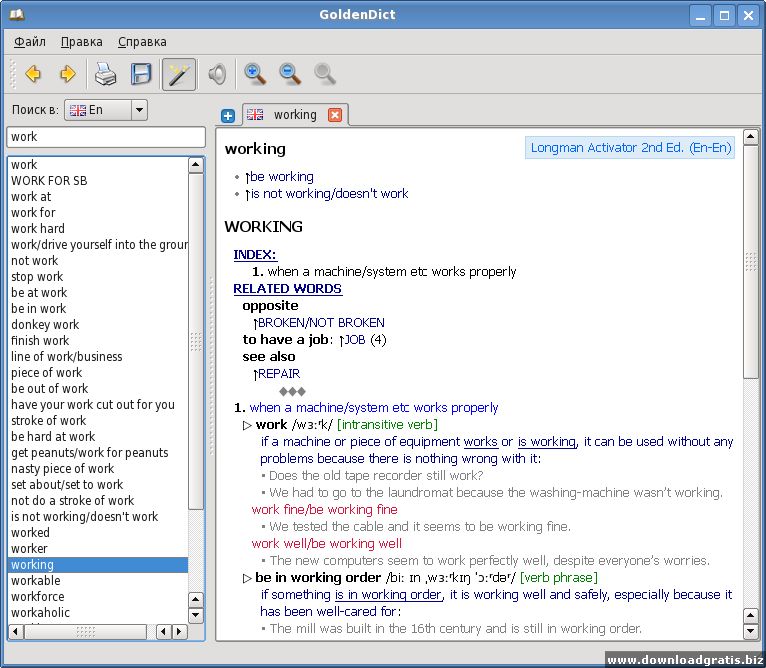Save the article with the floppy disk icon
The image size is (766, 668).
141,74
